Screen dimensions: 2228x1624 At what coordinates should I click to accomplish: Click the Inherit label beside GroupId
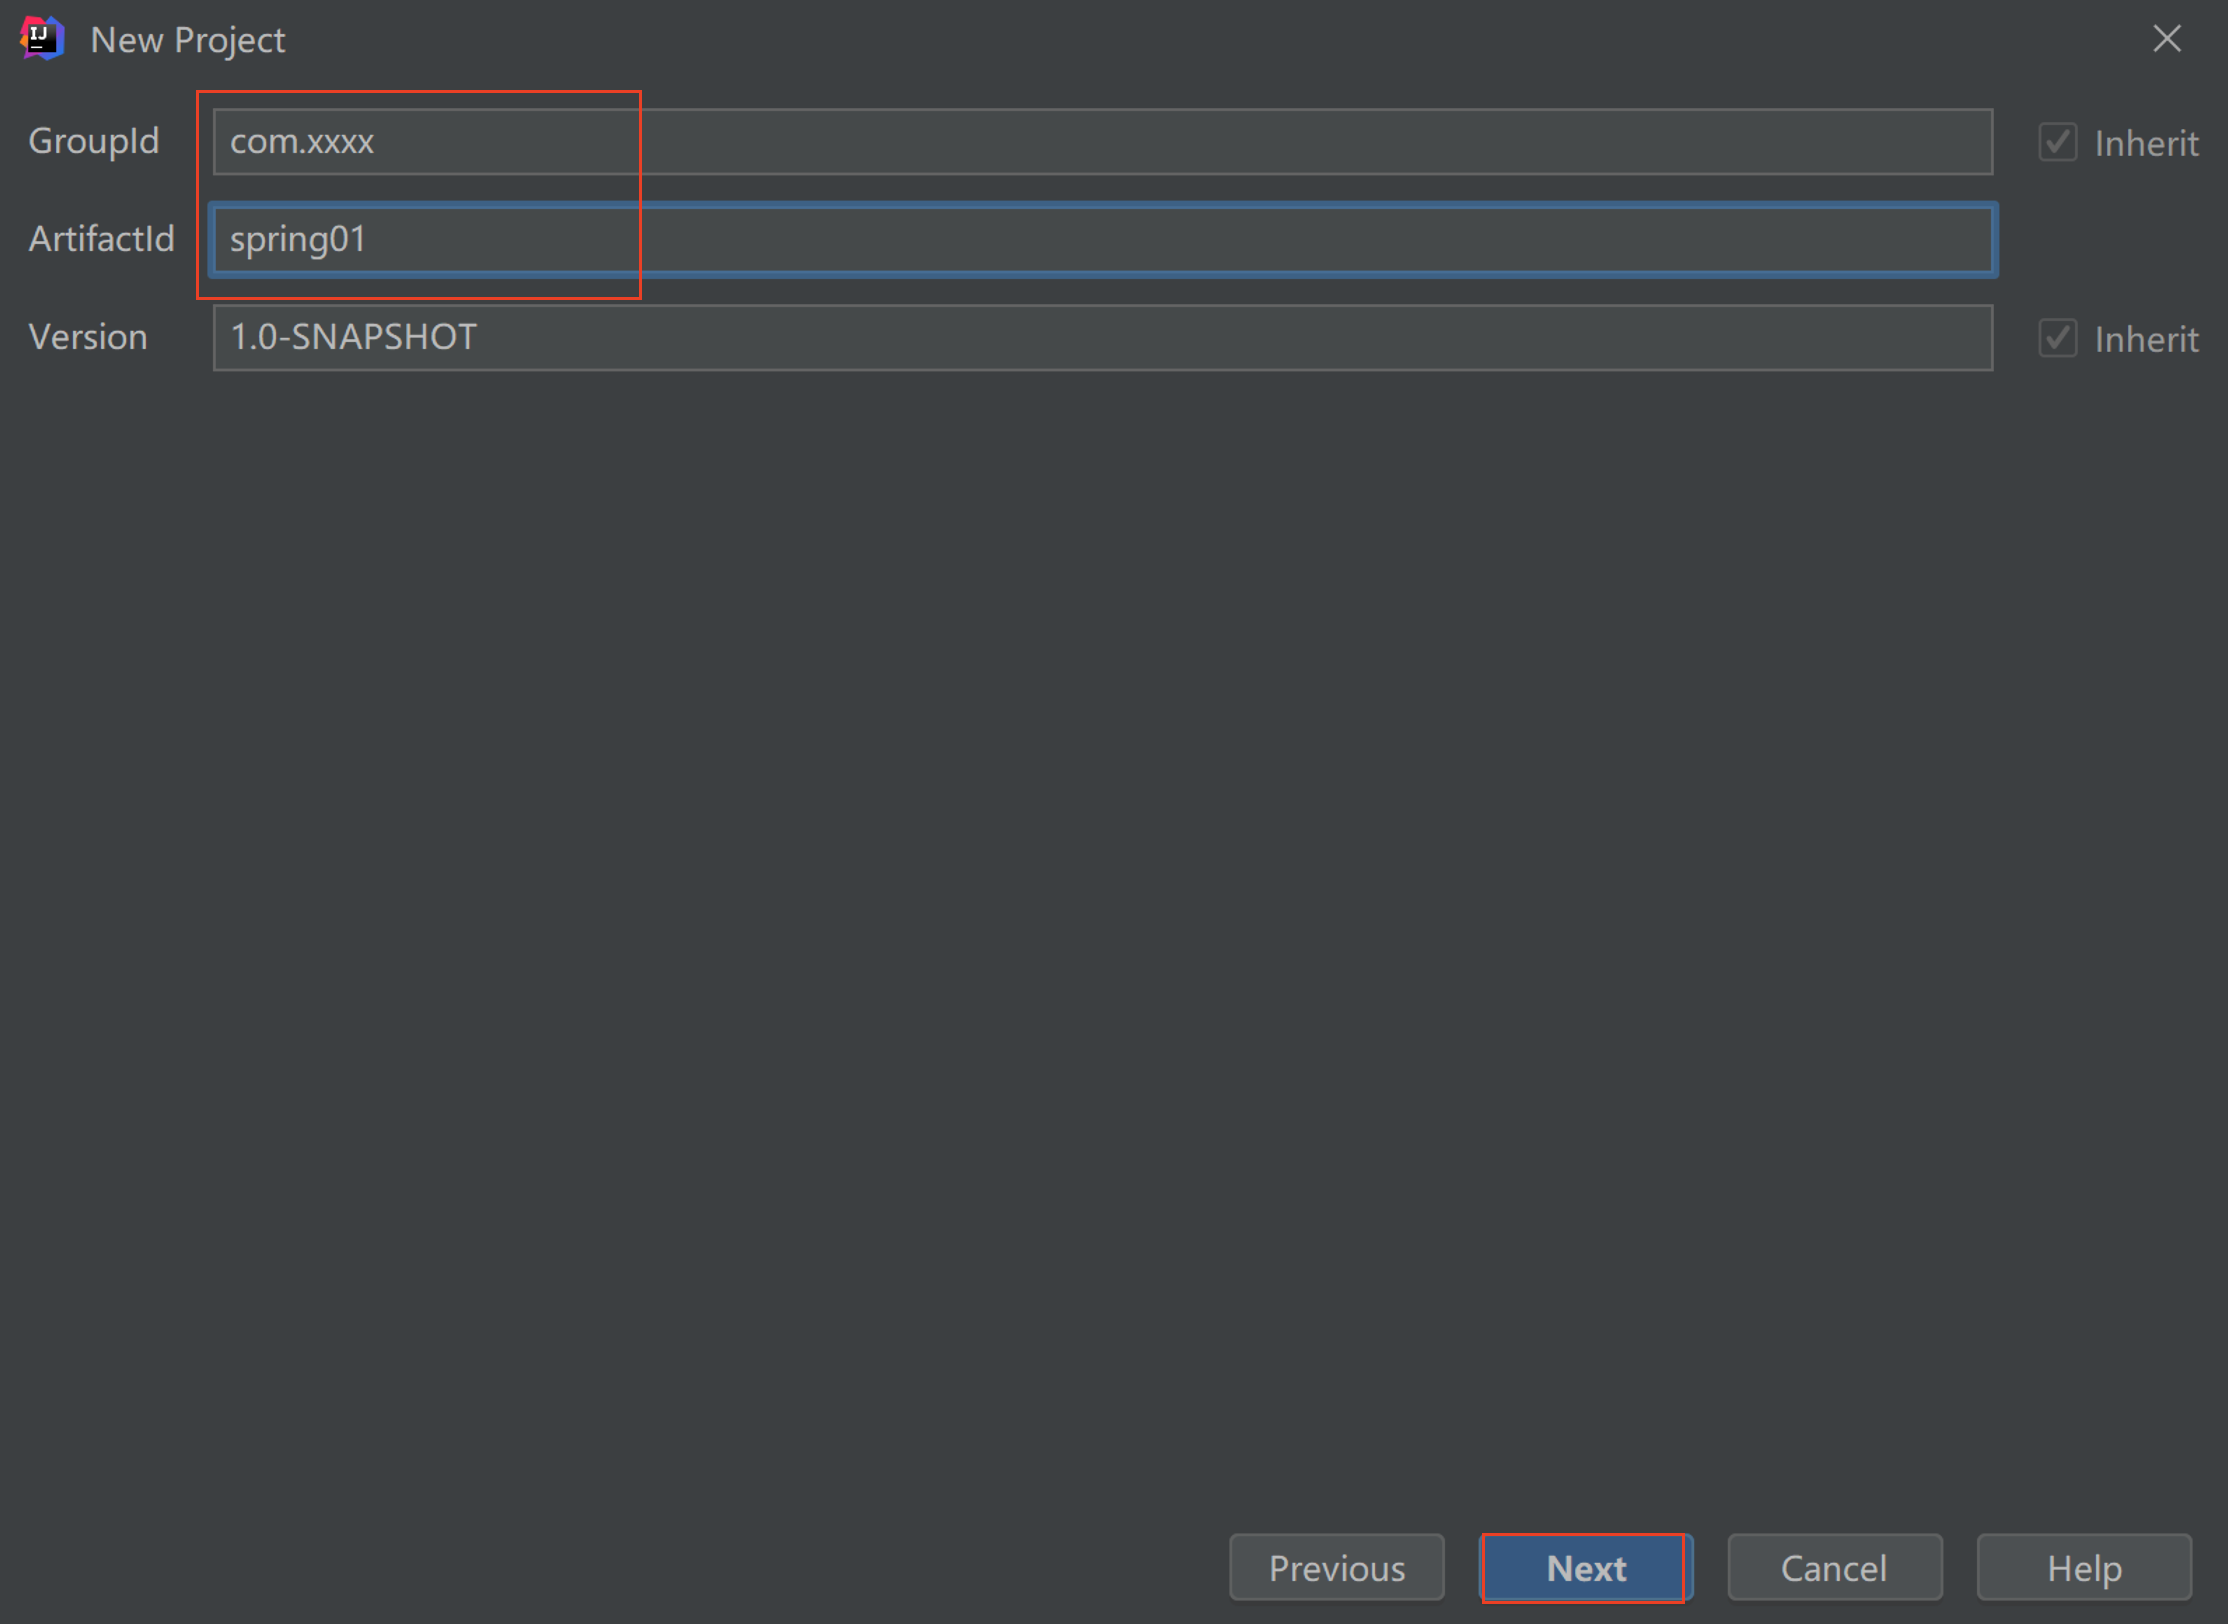point(2146,144)
